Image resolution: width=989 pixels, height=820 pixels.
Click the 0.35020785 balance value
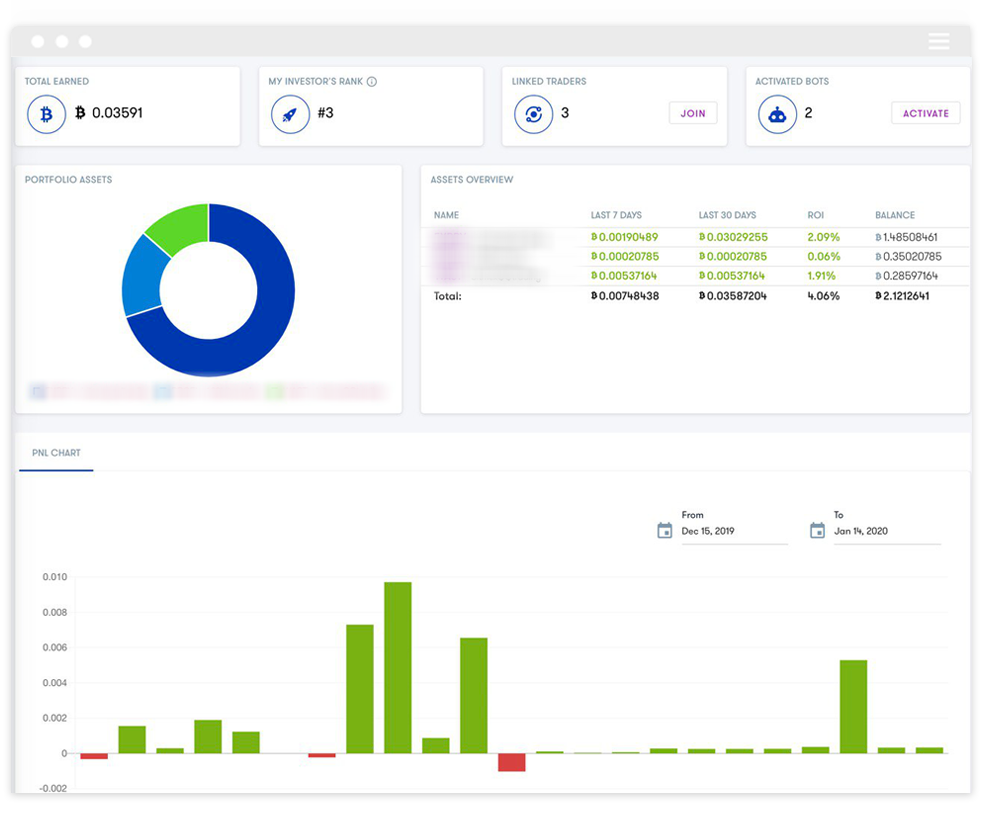tap(908, 257)
